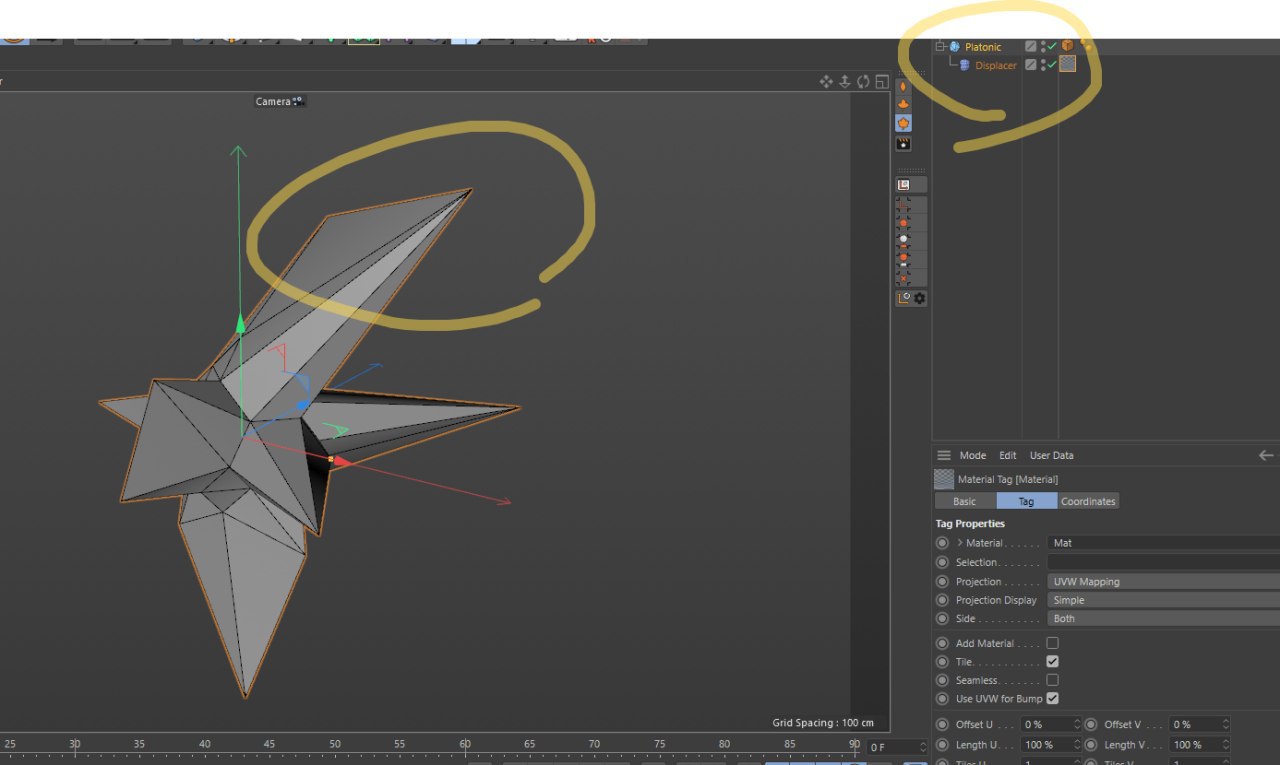Click the viewport pan camera icon
This screenshot has height=765, width=1280.
(x=826, y=82)
